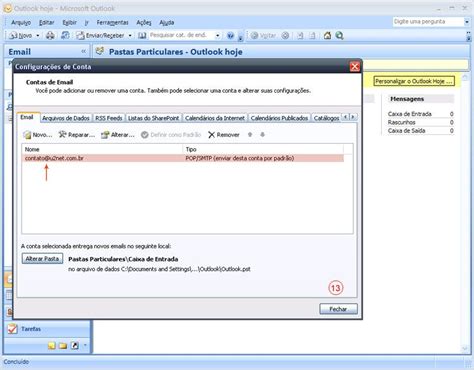Click the folder list icon in navigation pane
This screenshot has height=370, width=474.
tap(63, 346)
